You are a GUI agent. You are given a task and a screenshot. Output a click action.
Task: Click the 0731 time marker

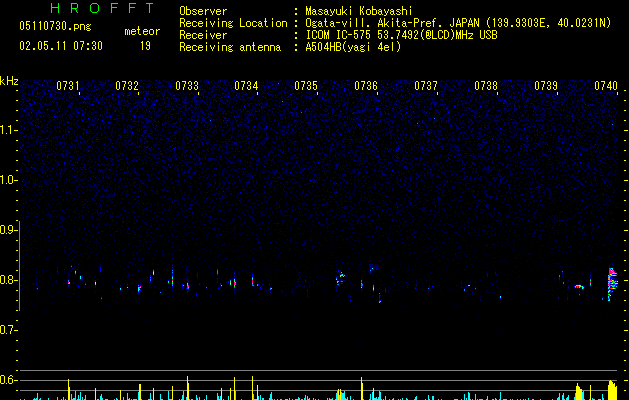click(67, 86)
